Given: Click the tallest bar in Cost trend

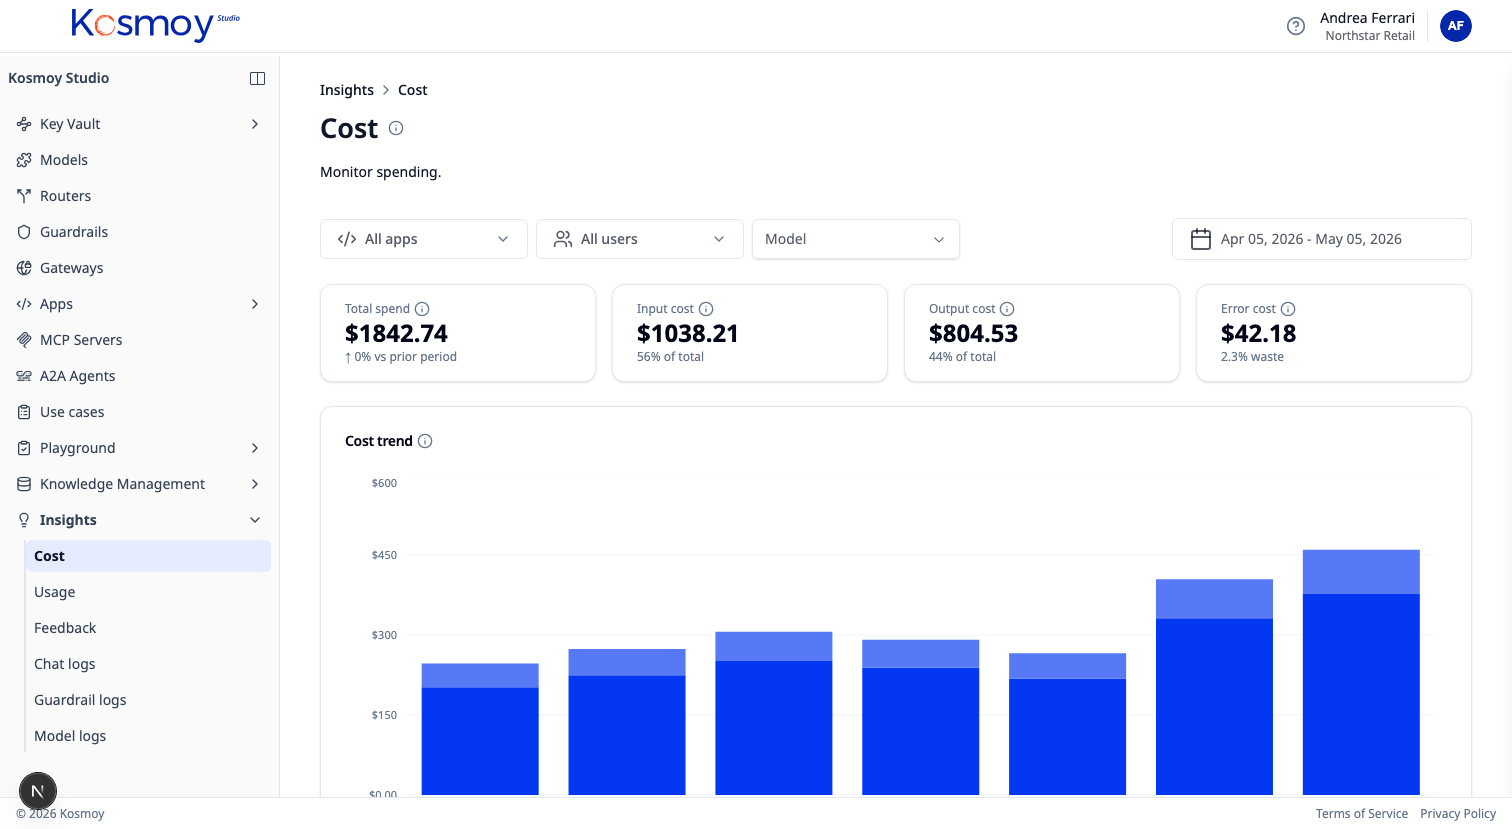Looking at the screenshot, I should tap(1361, 672).
